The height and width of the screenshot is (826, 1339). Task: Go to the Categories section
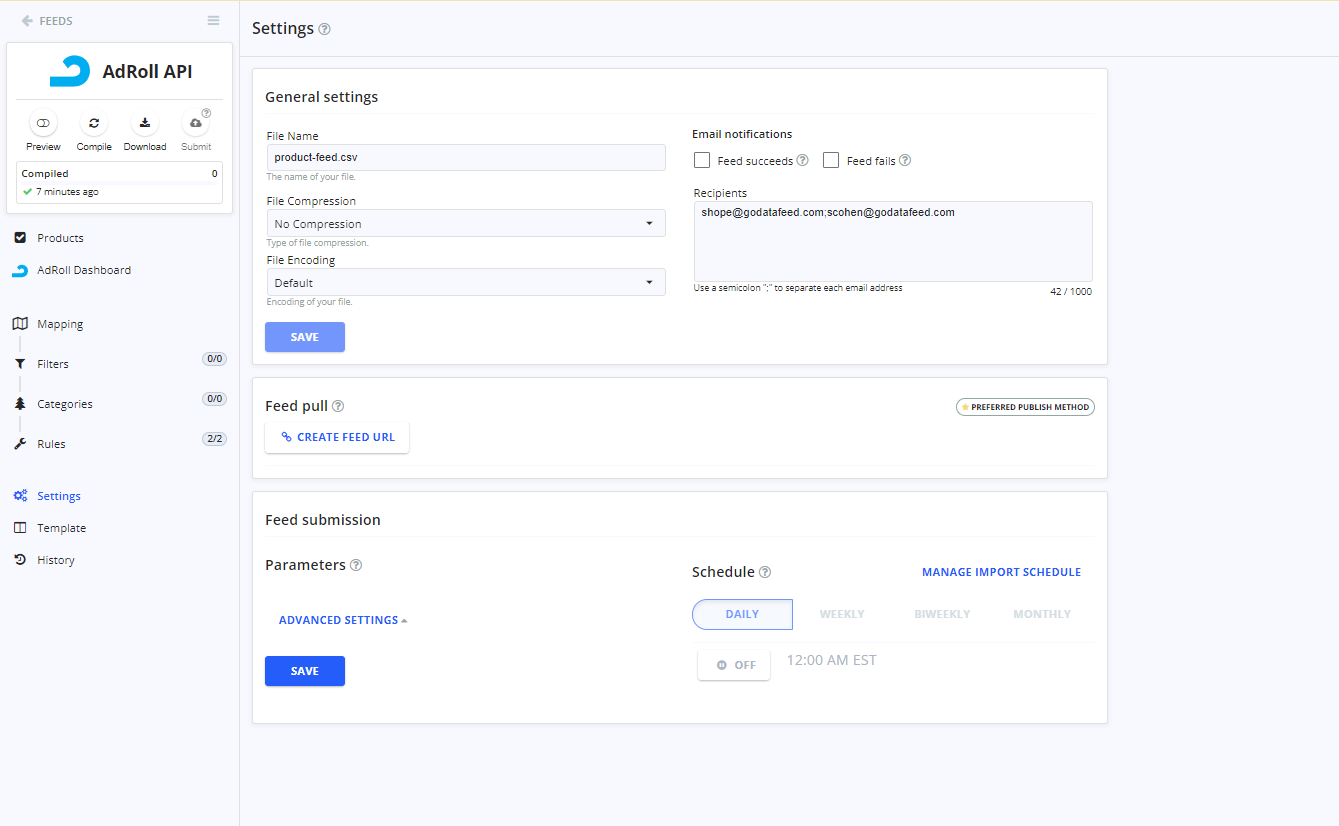point(65,404)
